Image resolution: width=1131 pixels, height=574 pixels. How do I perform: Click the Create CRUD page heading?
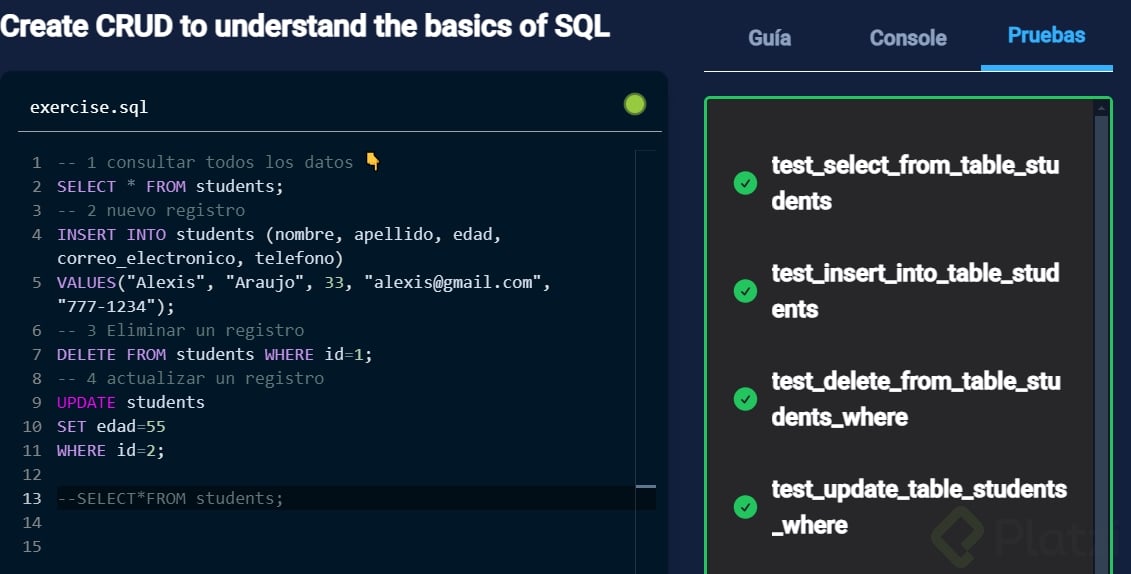coord(305,26)
